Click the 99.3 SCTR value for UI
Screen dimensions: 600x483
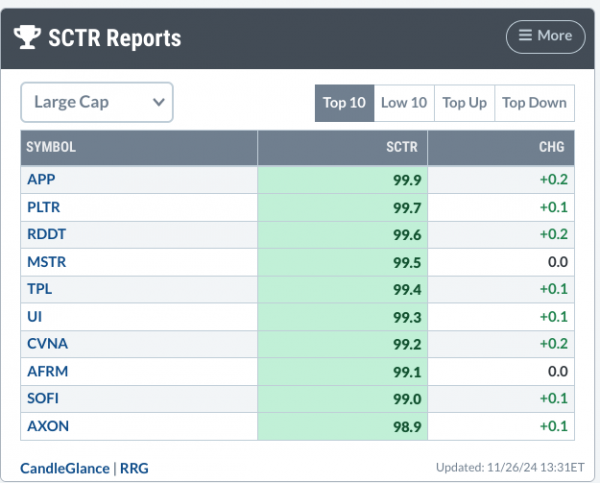click(407, 317)
